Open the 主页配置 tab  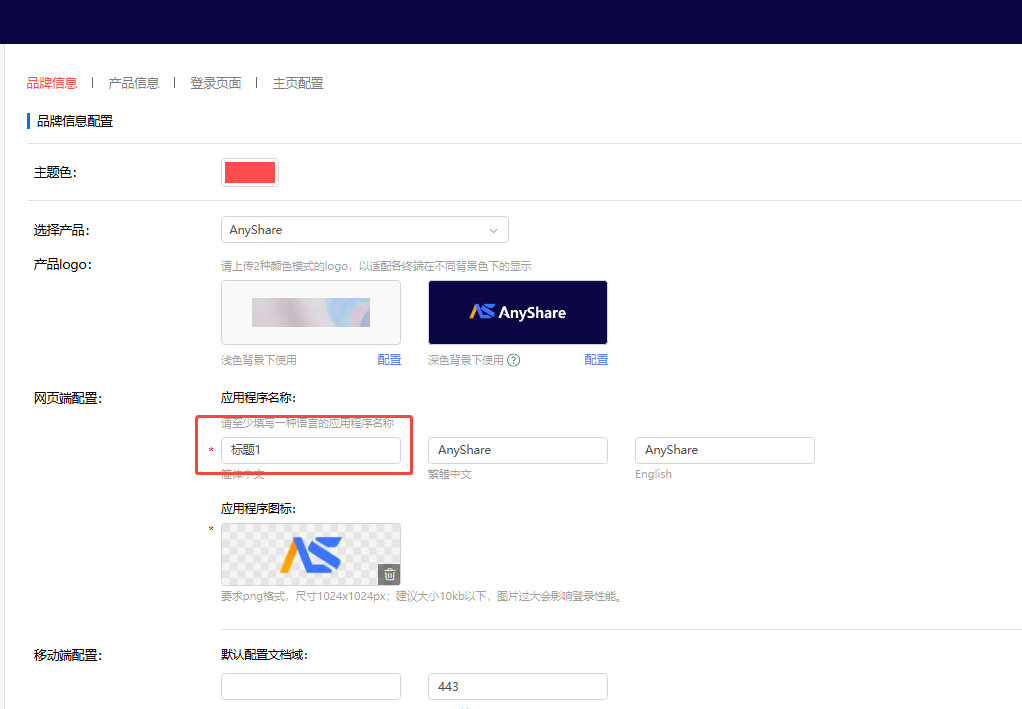297,82
